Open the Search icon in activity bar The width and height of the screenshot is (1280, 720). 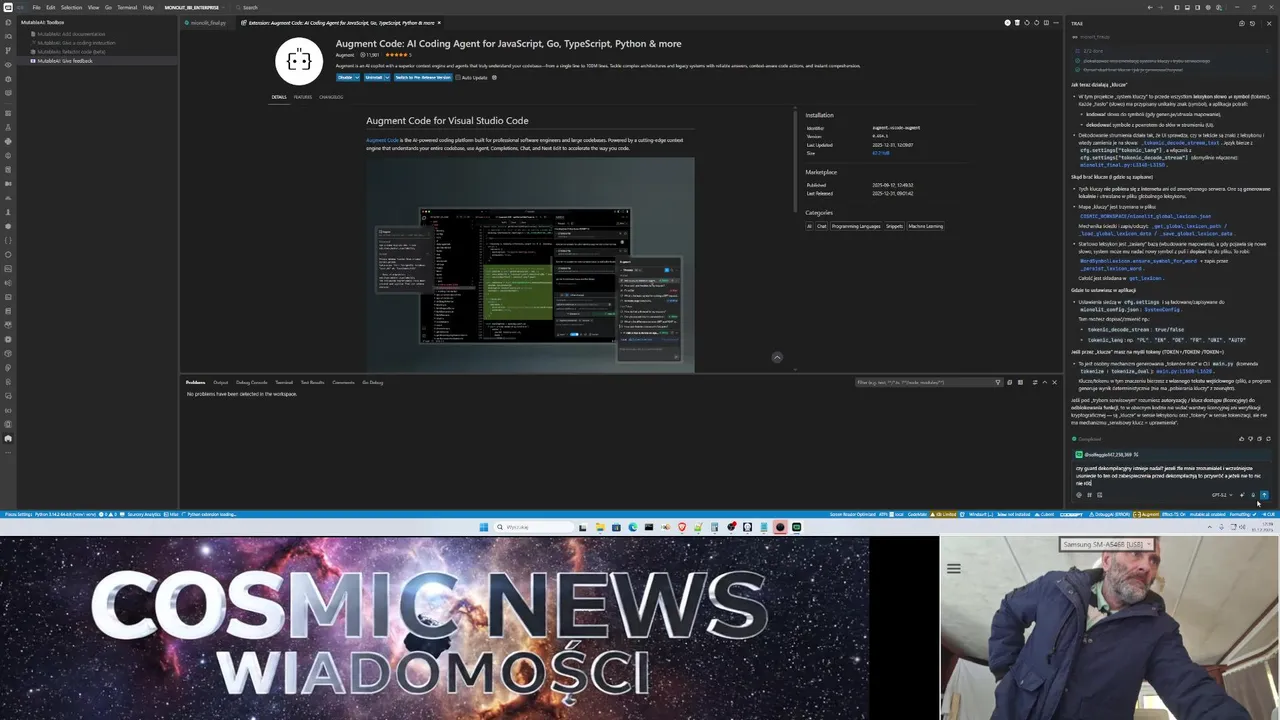(8, 36)
